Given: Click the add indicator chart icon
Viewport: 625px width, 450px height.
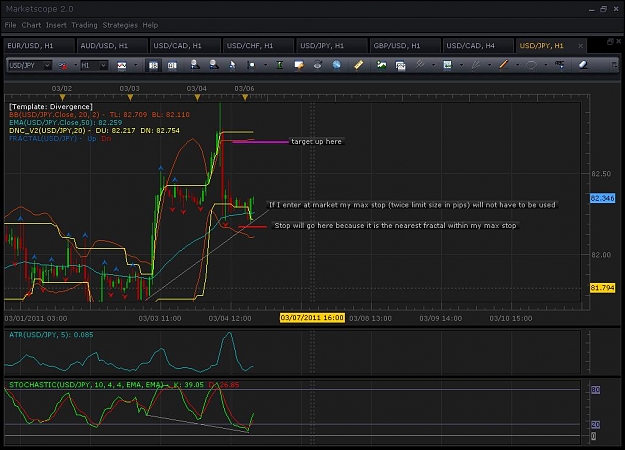Looking at the screenshot, I should 381,65.
